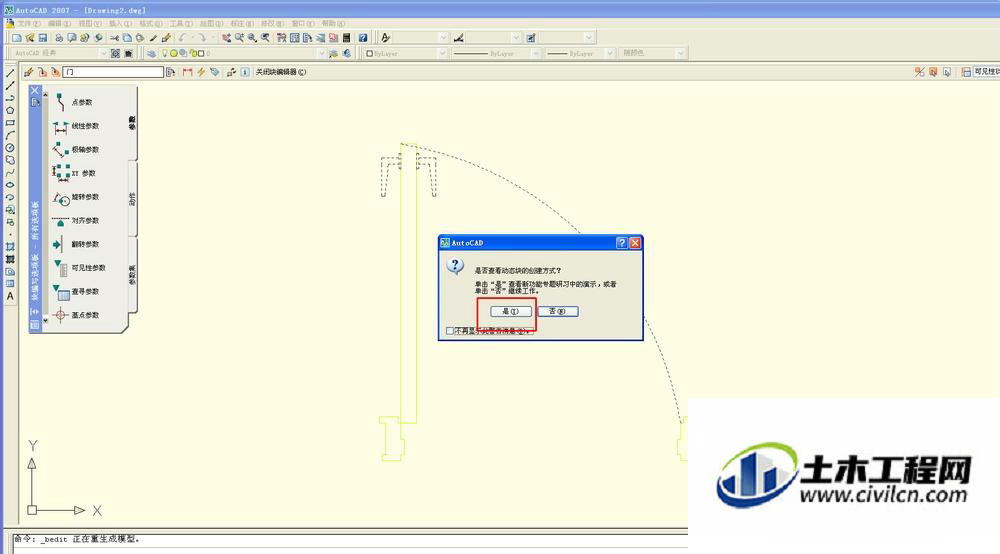Screen dimensions: 1000x554
Task: Click the visibility states manager icon
Action: pyautogui.click(x=966, y=72)
